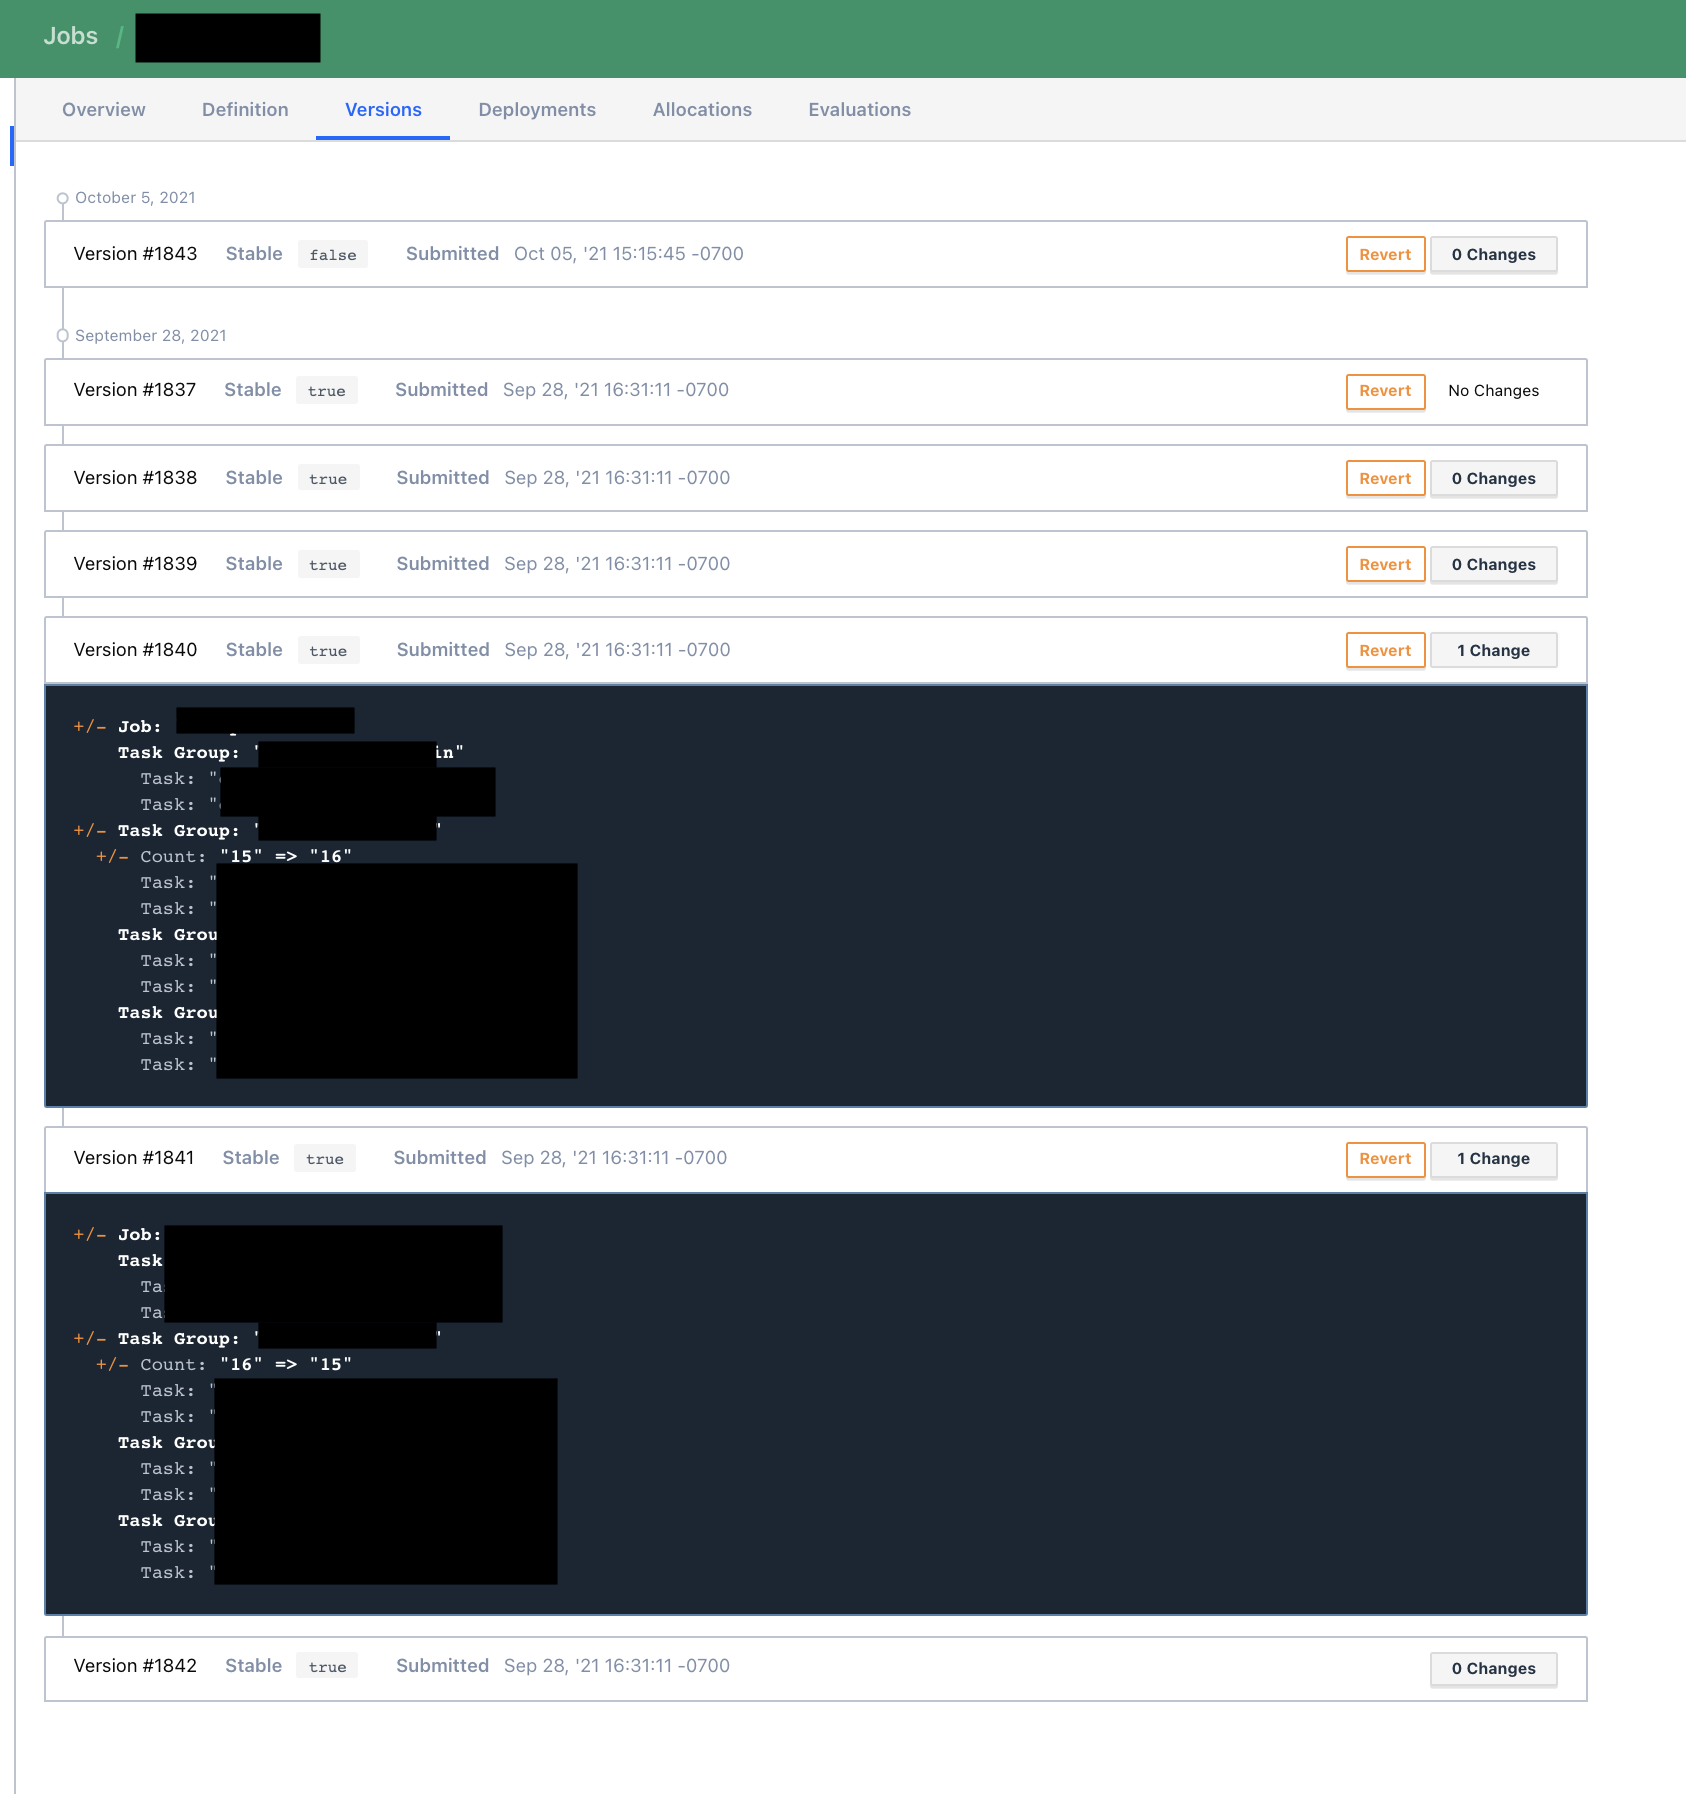
Task: Click the 'false' stable badge on Version #1843
Action: 333,255
